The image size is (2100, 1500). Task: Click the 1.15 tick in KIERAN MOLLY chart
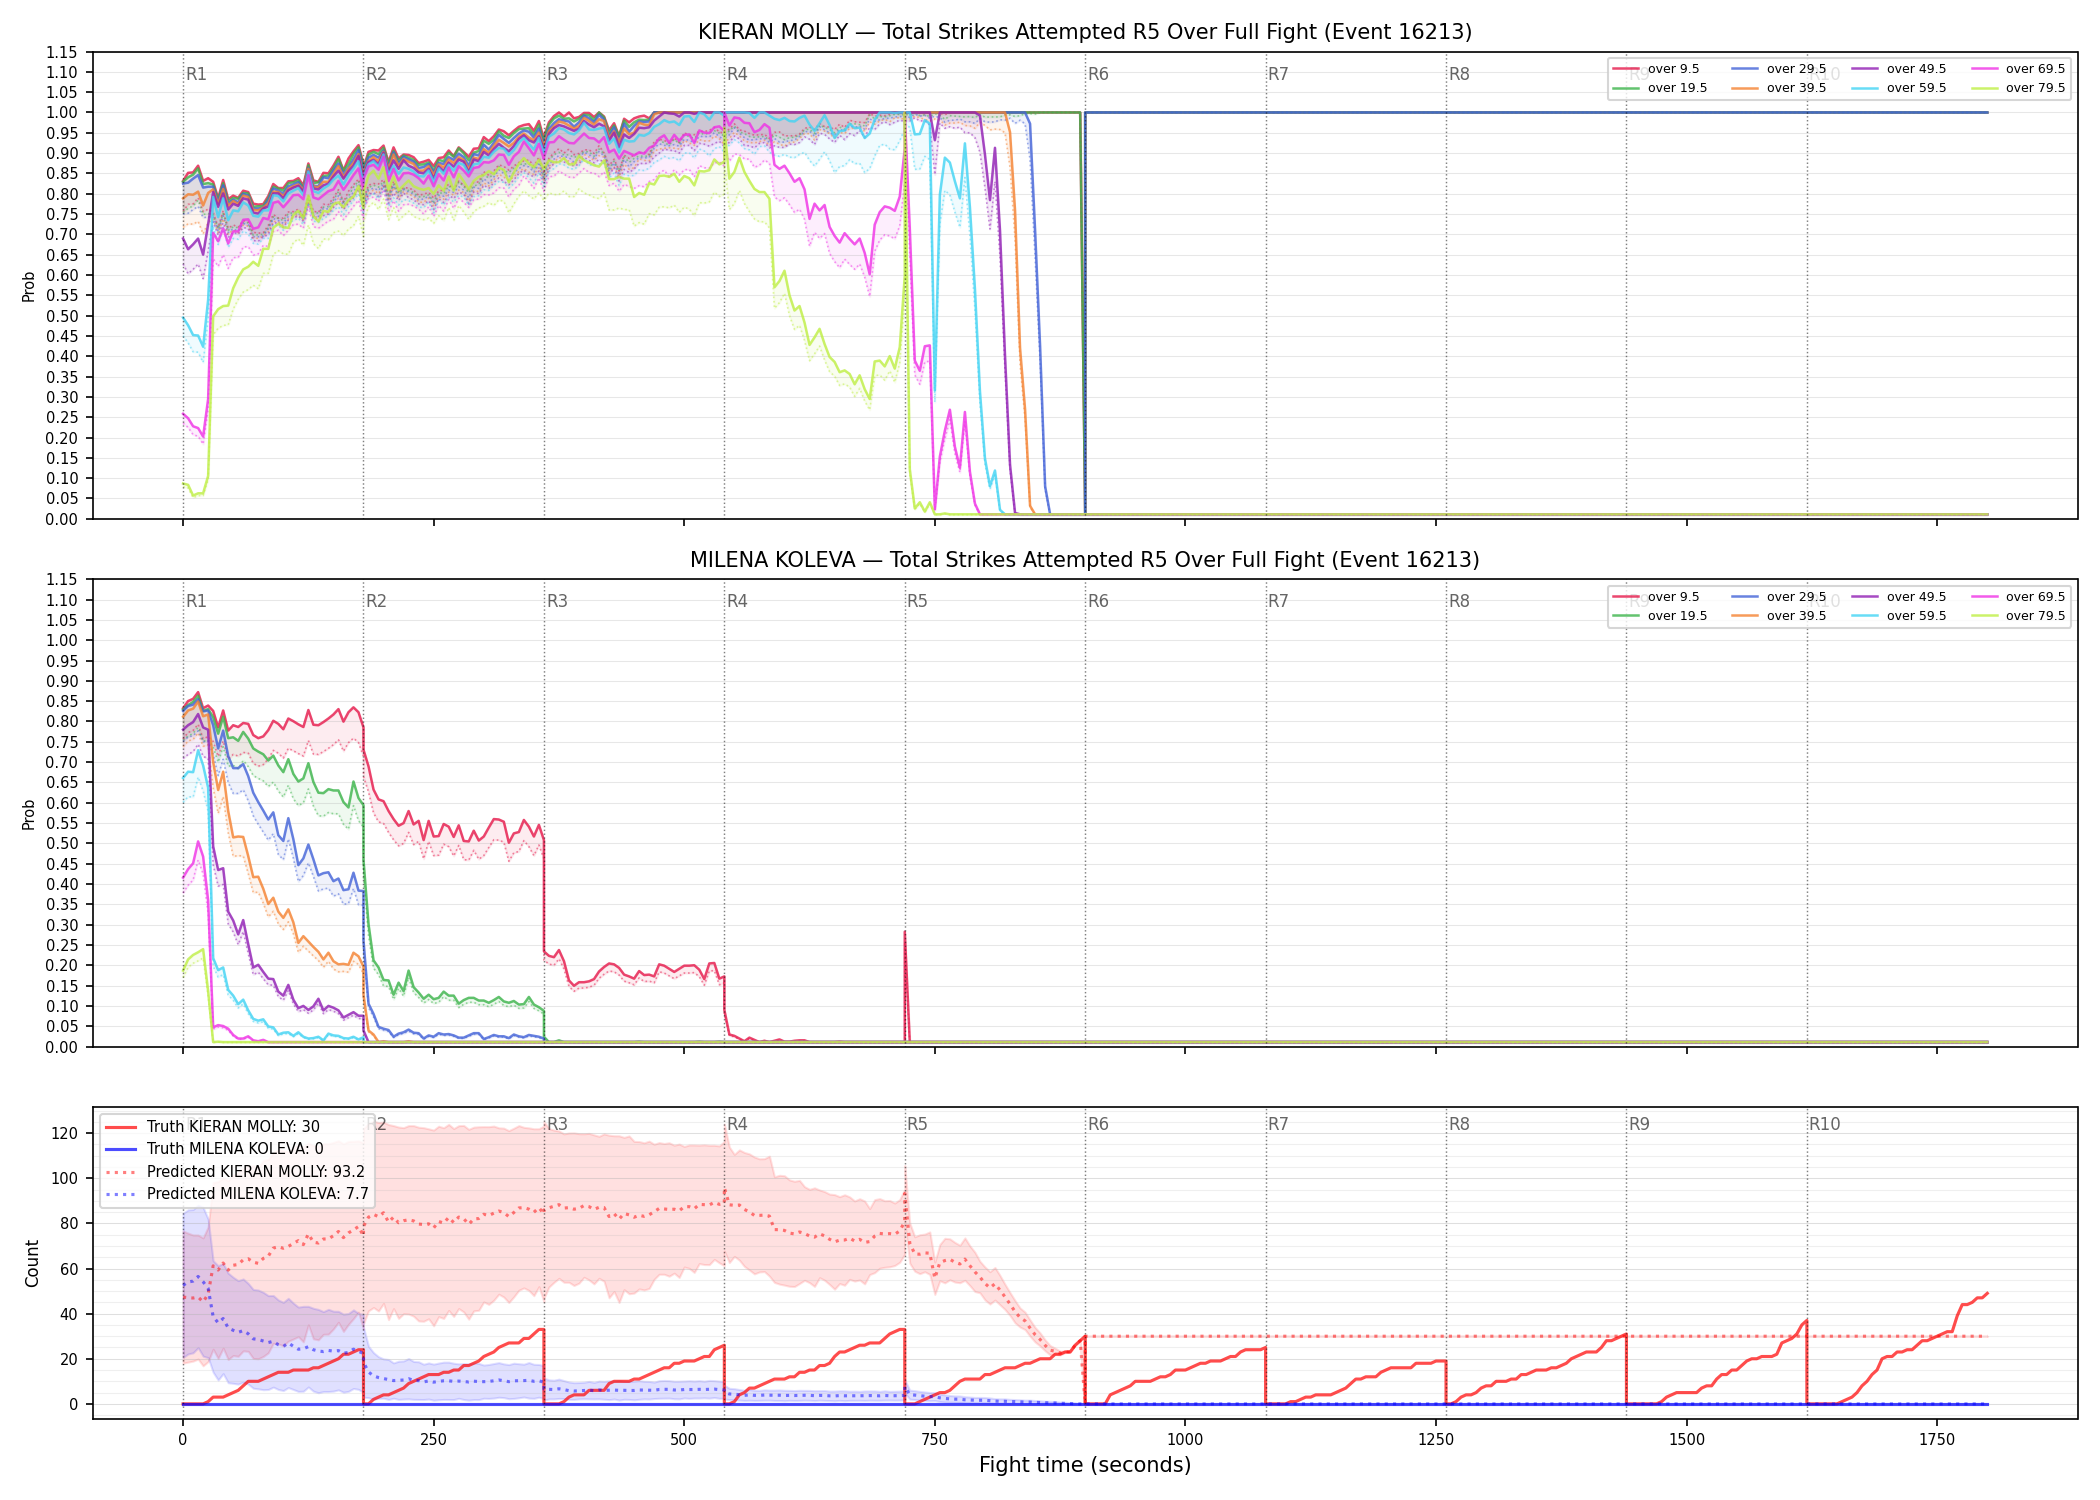pos(62,52)
